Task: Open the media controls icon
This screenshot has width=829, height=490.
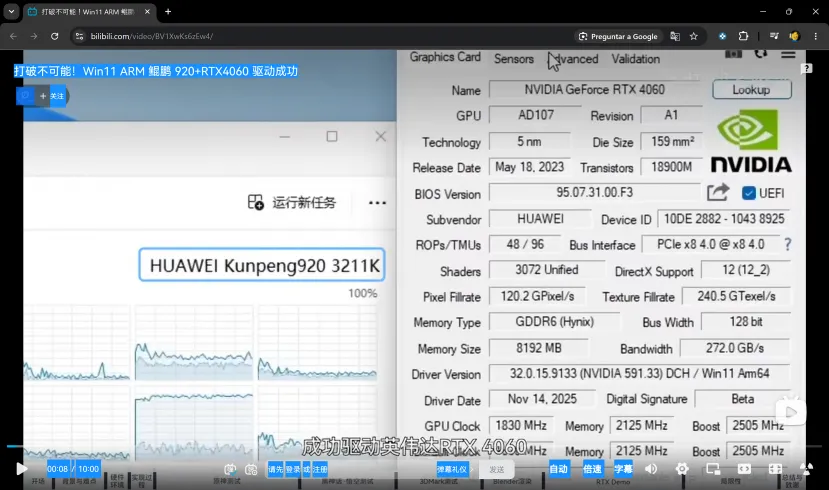Action: click(774, 36)
